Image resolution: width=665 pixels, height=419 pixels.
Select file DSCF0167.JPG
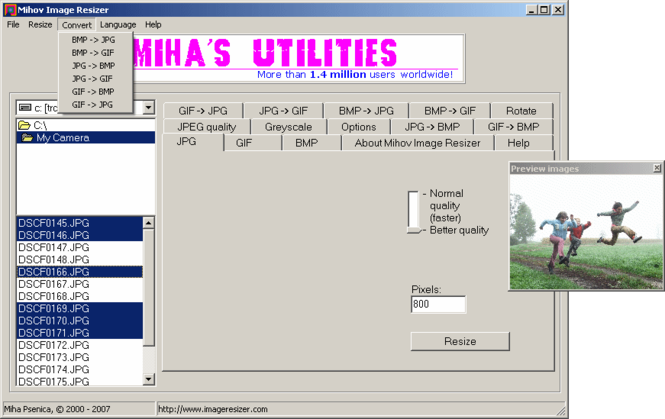tap(80, 284)
